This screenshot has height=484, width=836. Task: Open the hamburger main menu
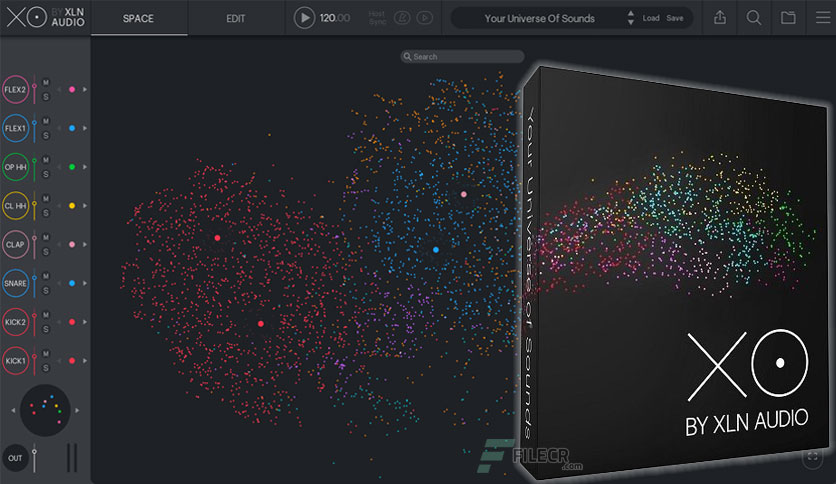coord(823,18)
